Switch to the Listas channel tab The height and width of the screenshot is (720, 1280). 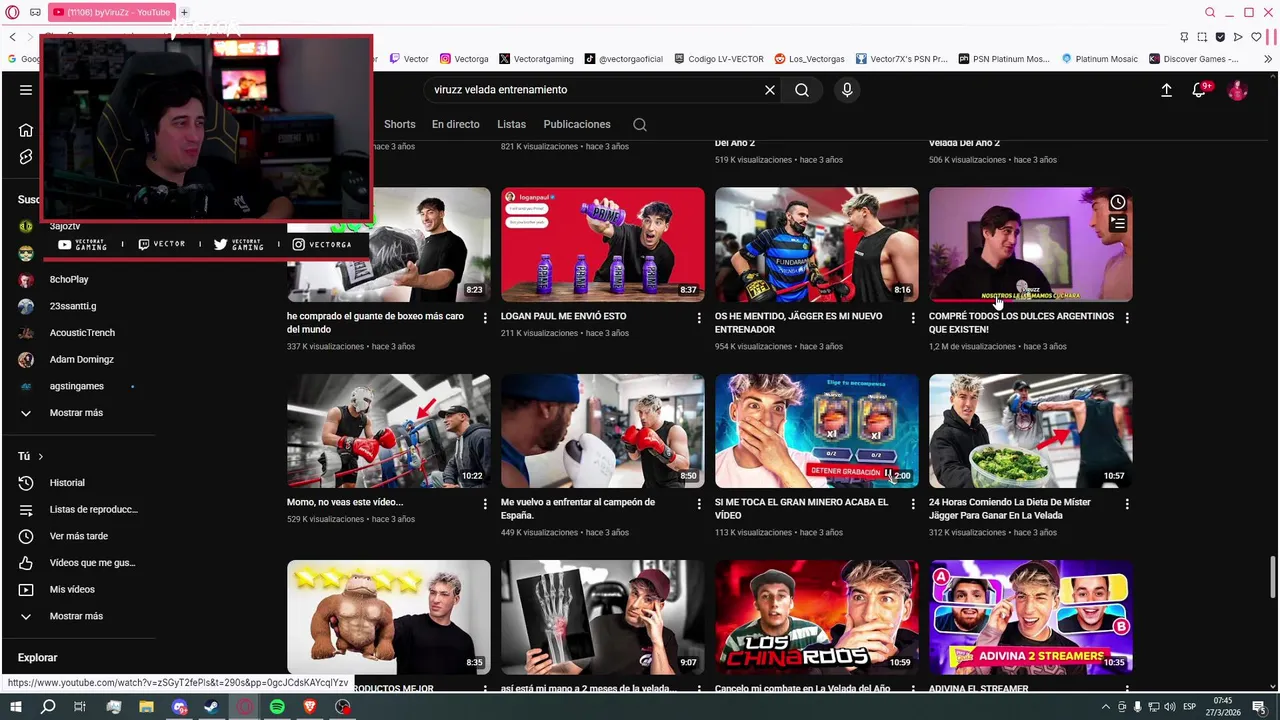pos(511,125)
